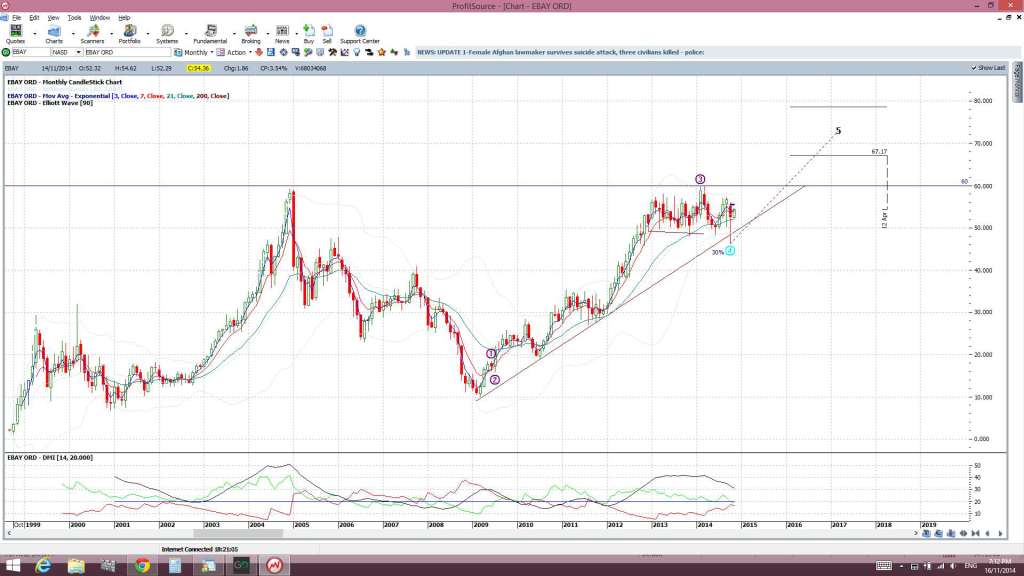Open the Window menu
The image size is (1024, 576).
tap(99, 18)
